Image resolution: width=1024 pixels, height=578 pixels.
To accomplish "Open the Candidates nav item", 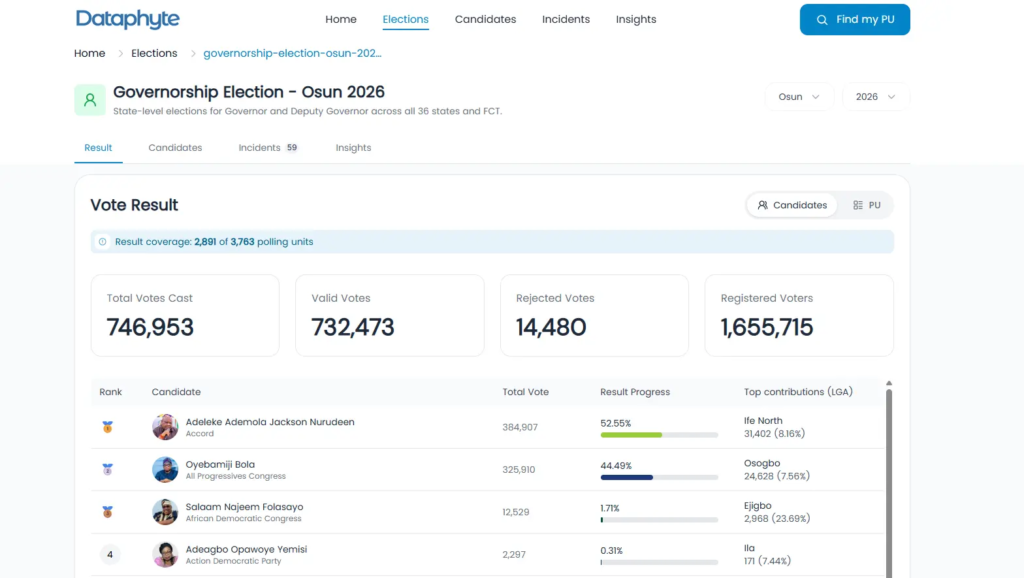I will 485,20.
